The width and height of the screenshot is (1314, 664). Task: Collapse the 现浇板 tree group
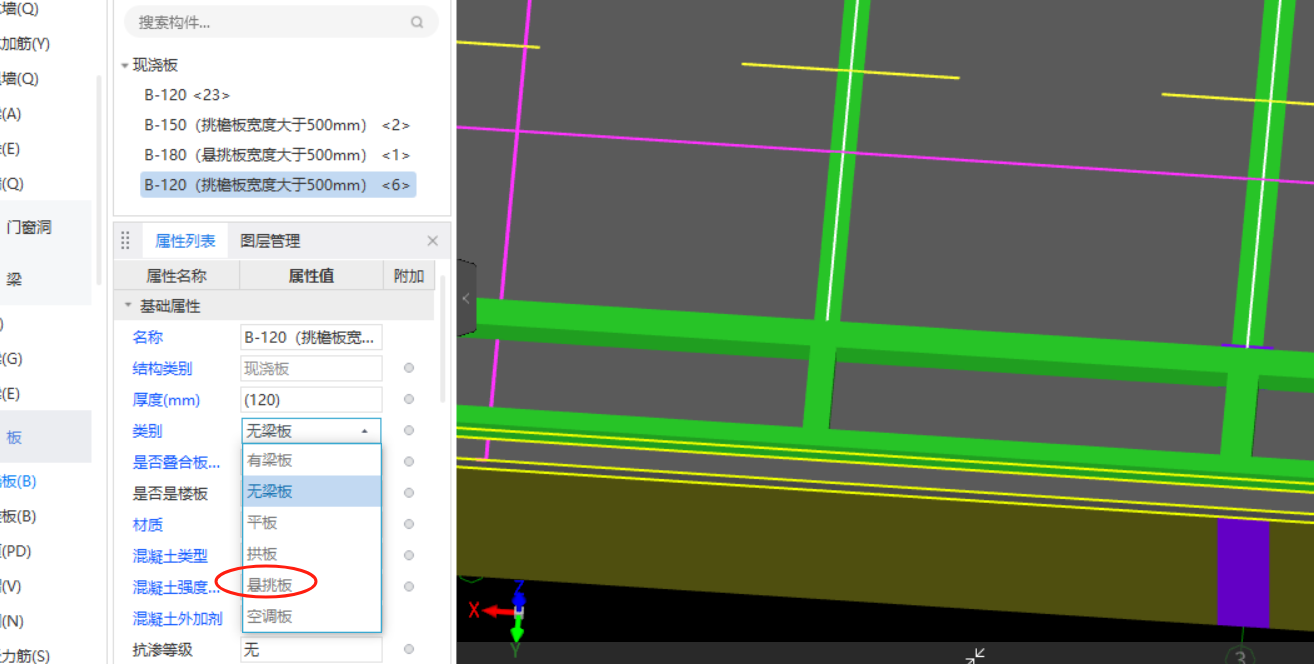coord(125,65)
